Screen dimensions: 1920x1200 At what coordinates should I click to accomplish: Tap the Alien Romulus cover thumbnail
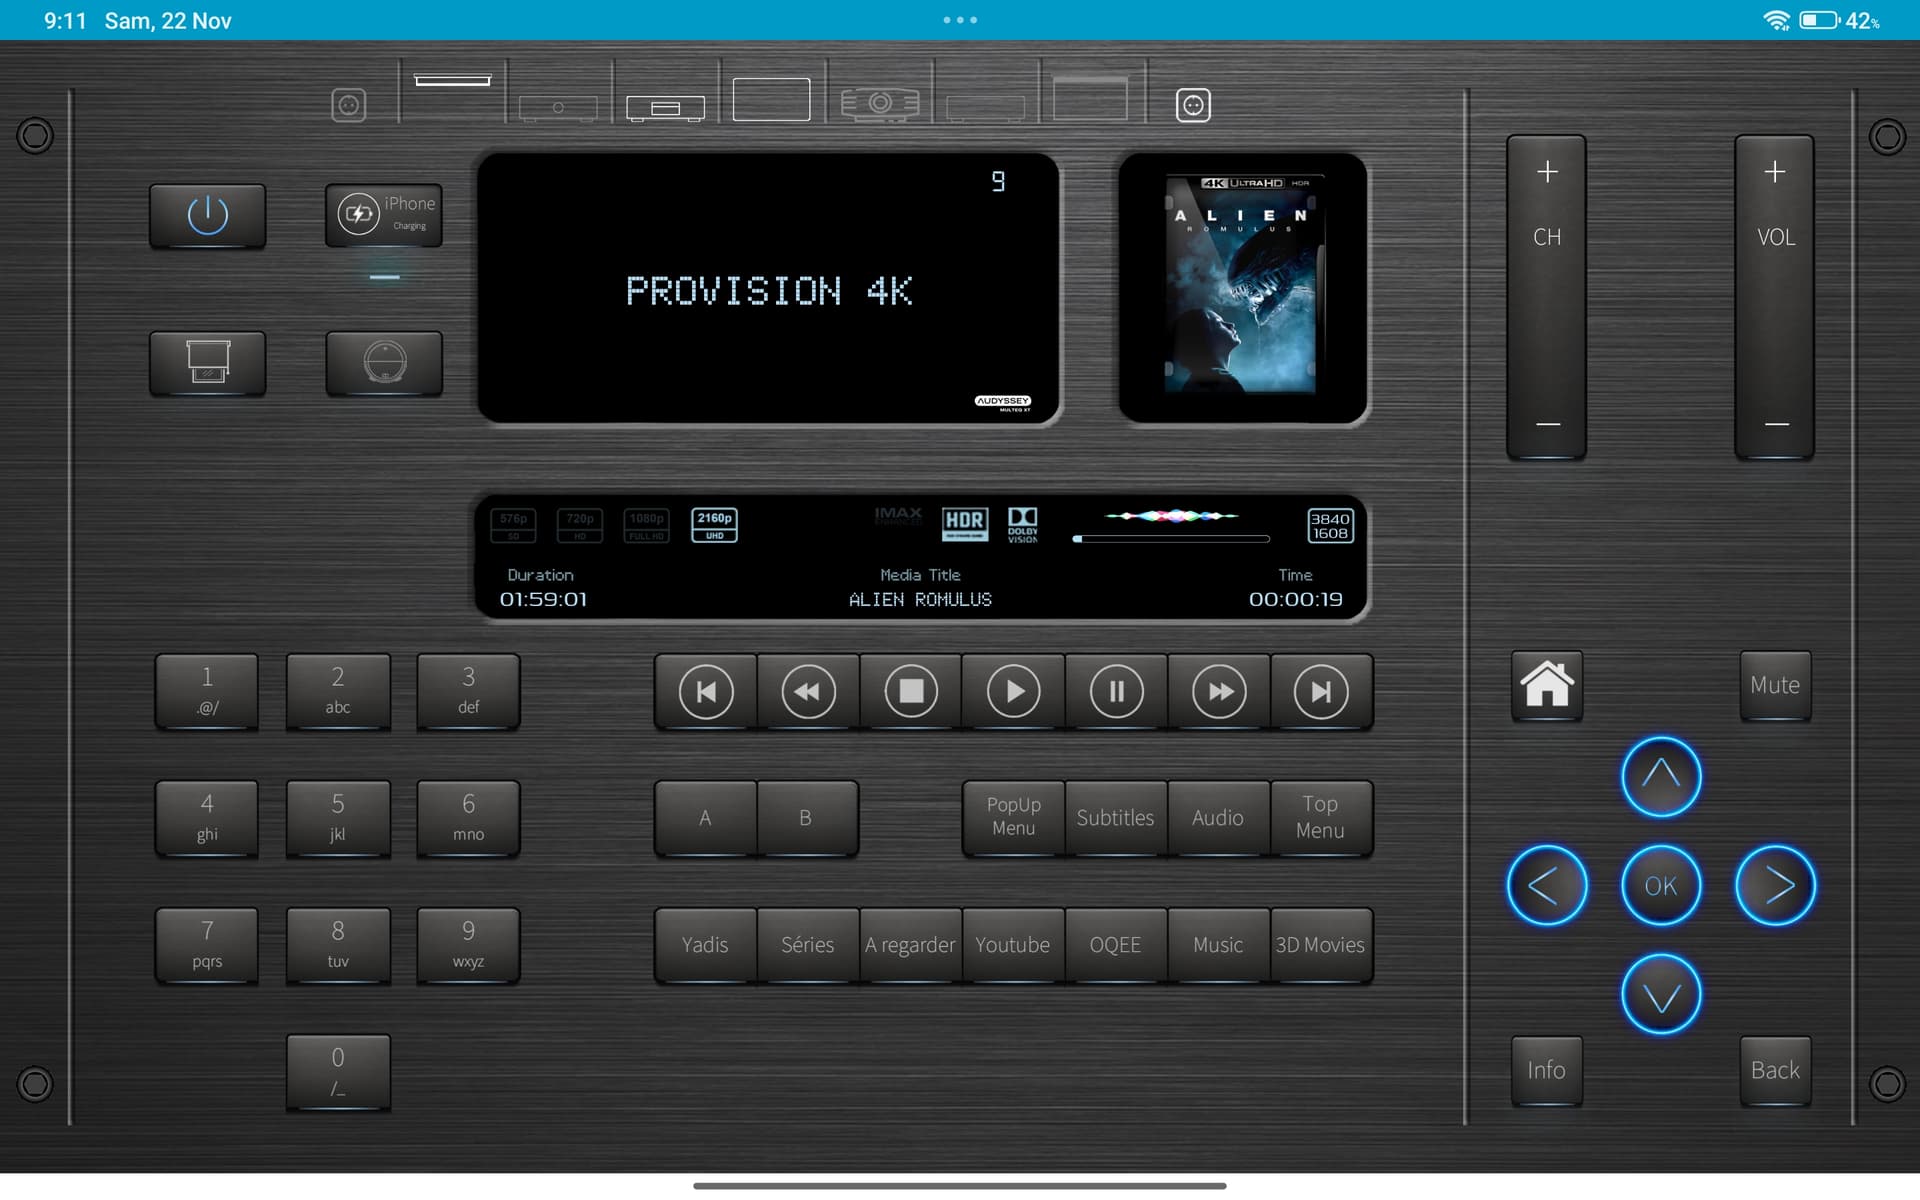1242,287
